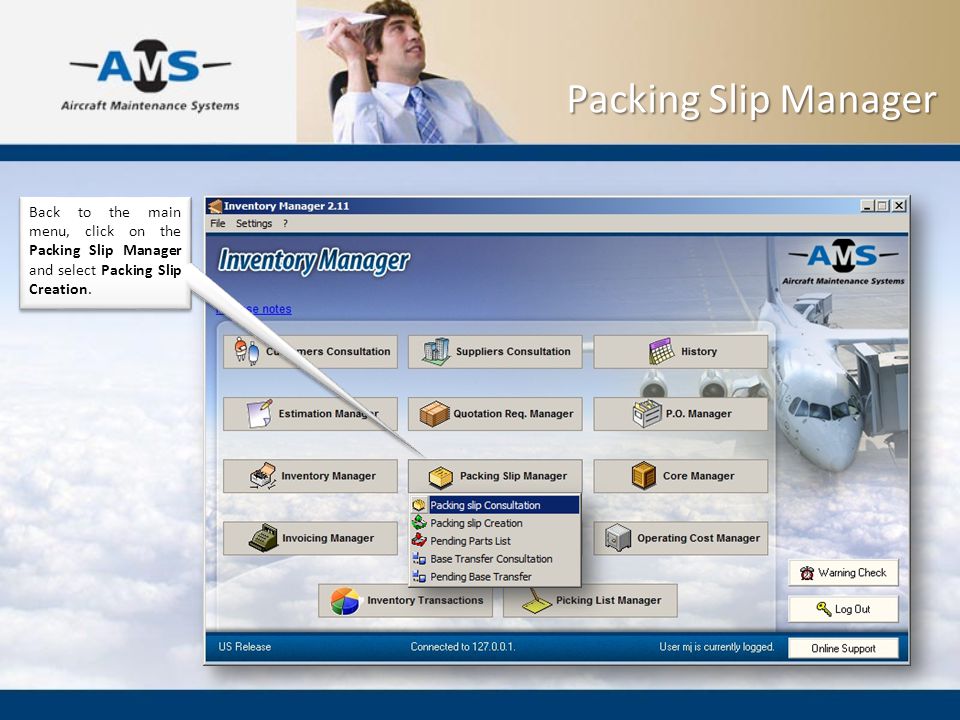The width and height of the screenshot is (960, 720).
Task: Click the Suppliers Consultation building icon
Action: [437, 351]
